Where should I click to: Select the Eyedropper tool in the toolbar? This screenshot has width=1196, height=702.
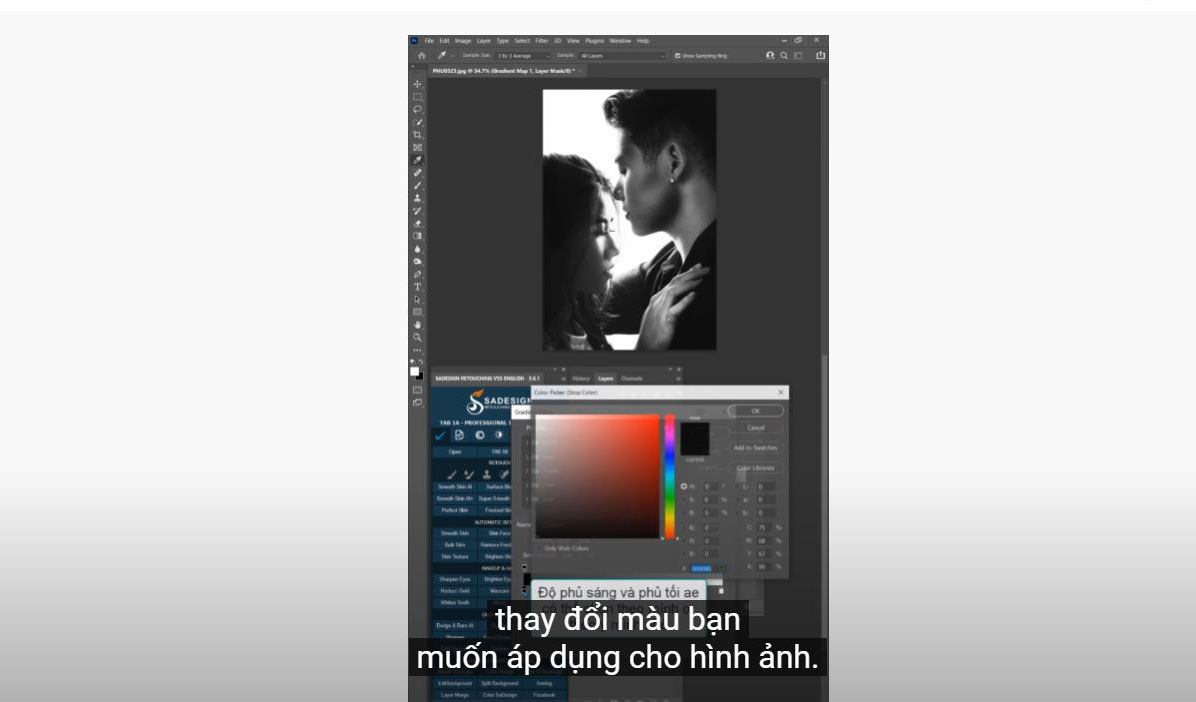tap(417, 160)
